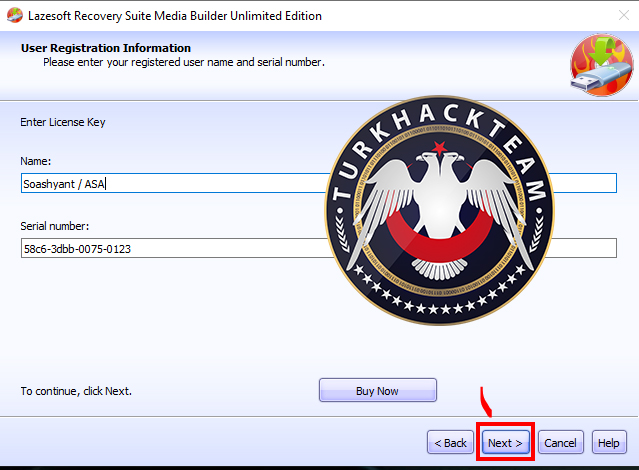This screenshot has width=639, height=470.
Task: Select the 'User Registration Information' heading
Action: pos(106,48)
